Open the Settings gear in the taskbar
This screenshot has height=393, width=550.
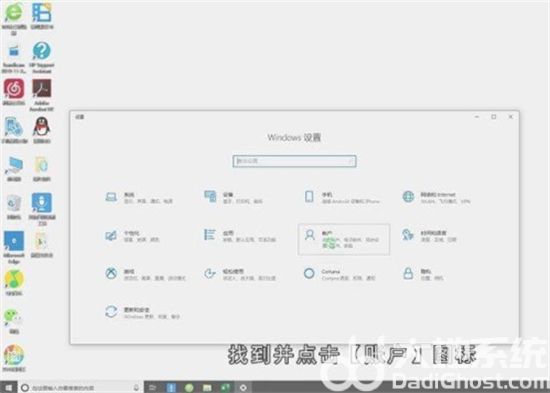[x=243, y=387]
